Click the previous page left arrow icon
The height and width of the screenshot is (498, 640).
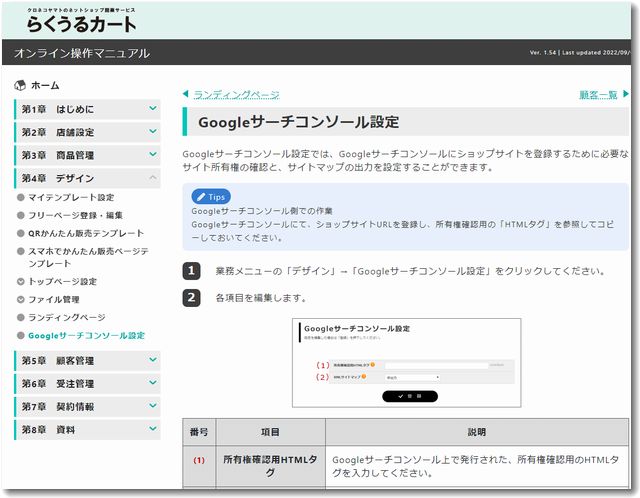(186, 94)
